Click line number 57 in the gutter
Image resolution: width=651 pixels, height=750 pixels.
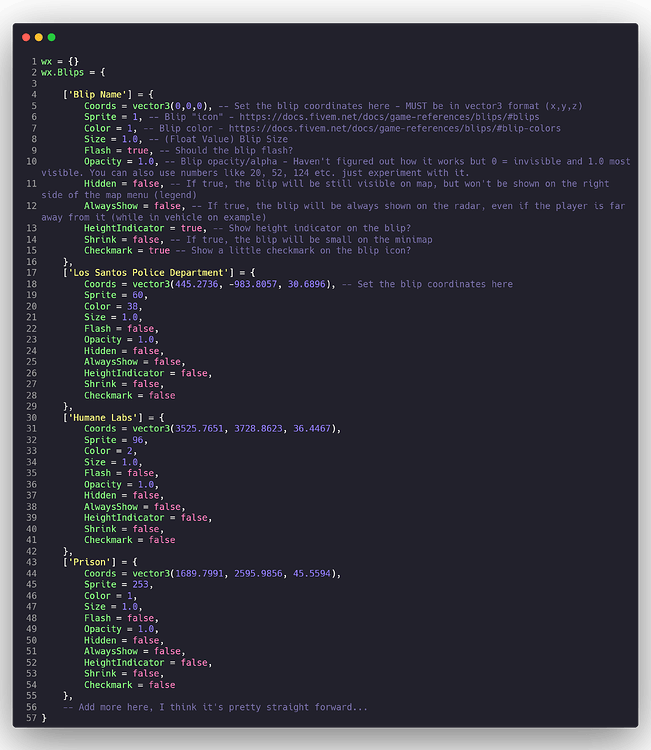click(32, 718)
